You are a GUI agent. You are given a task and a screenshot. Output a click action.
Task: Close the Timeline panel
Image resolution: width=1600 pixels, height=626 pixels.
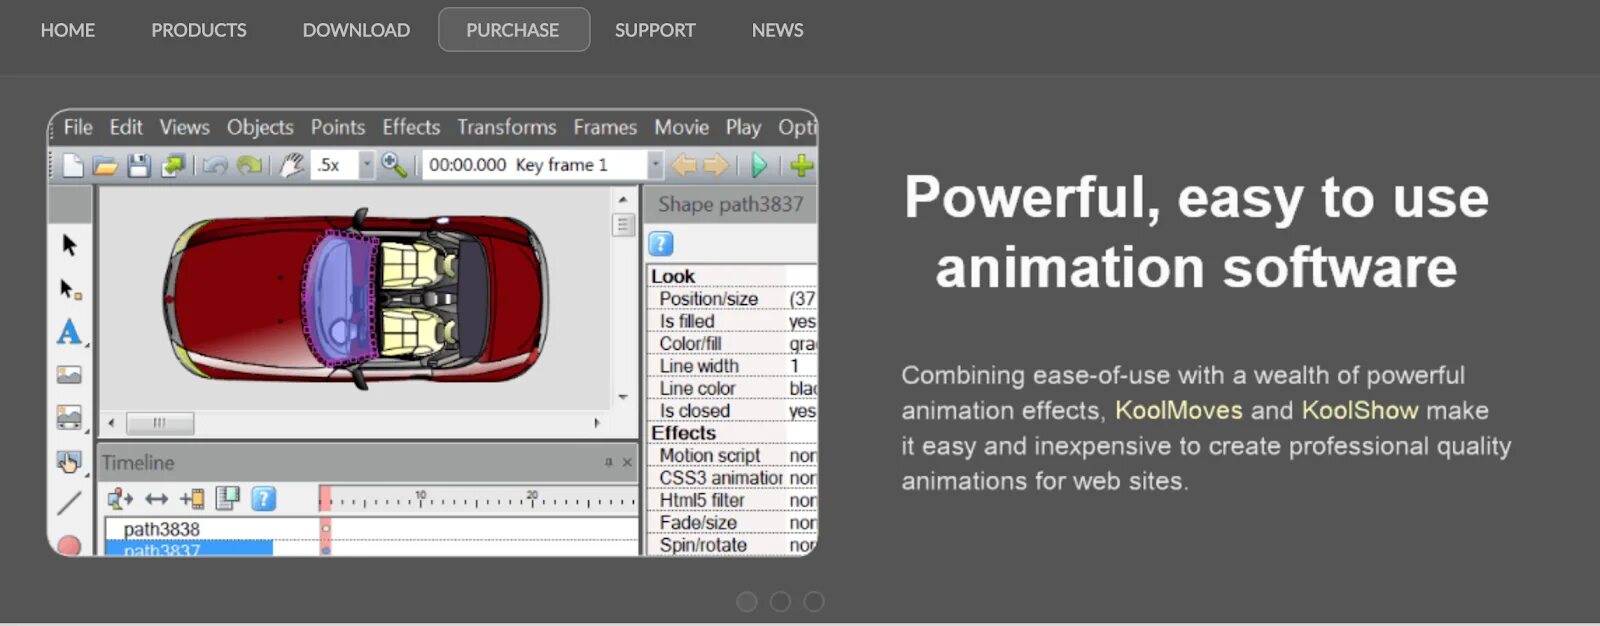coord(627,462)
